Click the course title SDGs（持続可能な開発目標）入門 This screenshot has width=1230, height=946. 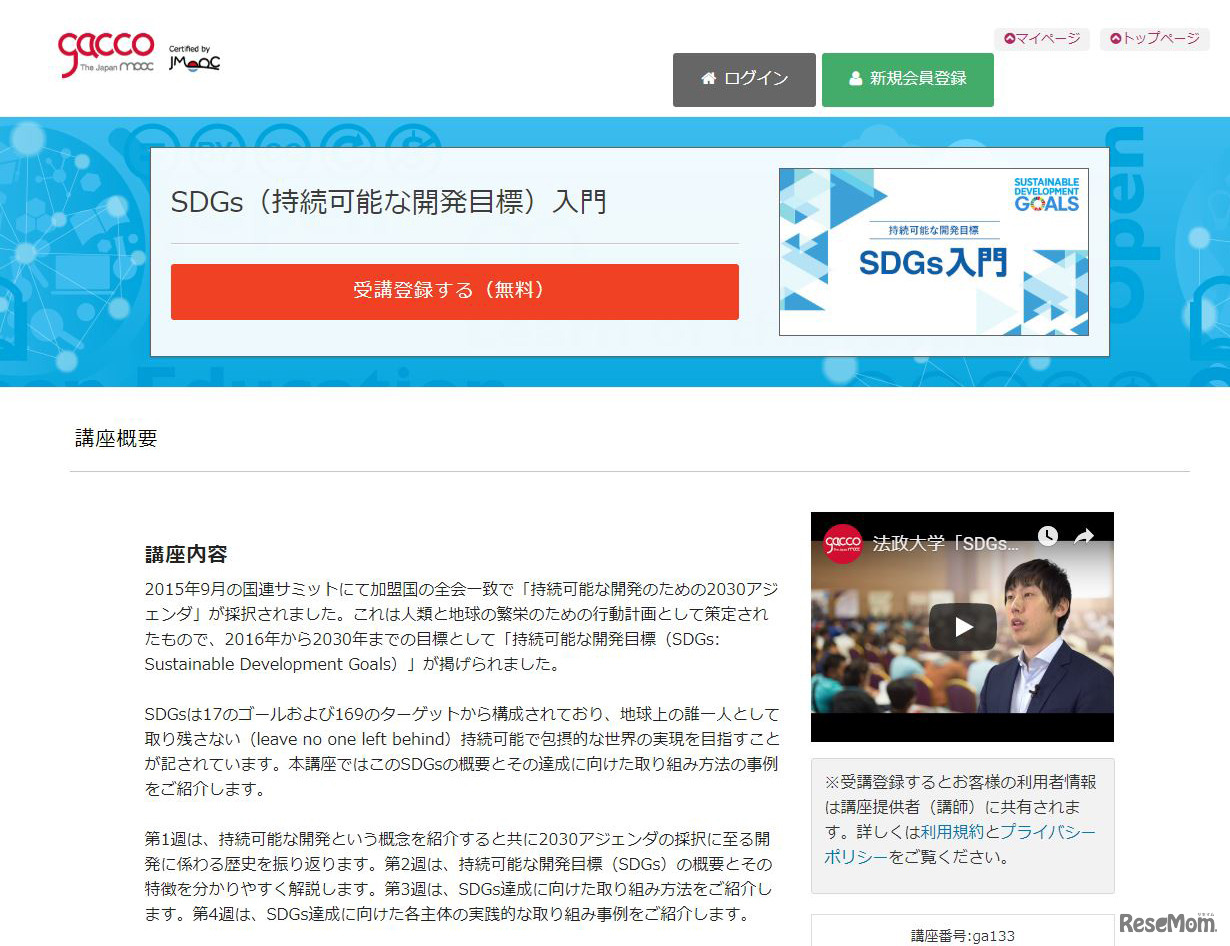[389, 202]
